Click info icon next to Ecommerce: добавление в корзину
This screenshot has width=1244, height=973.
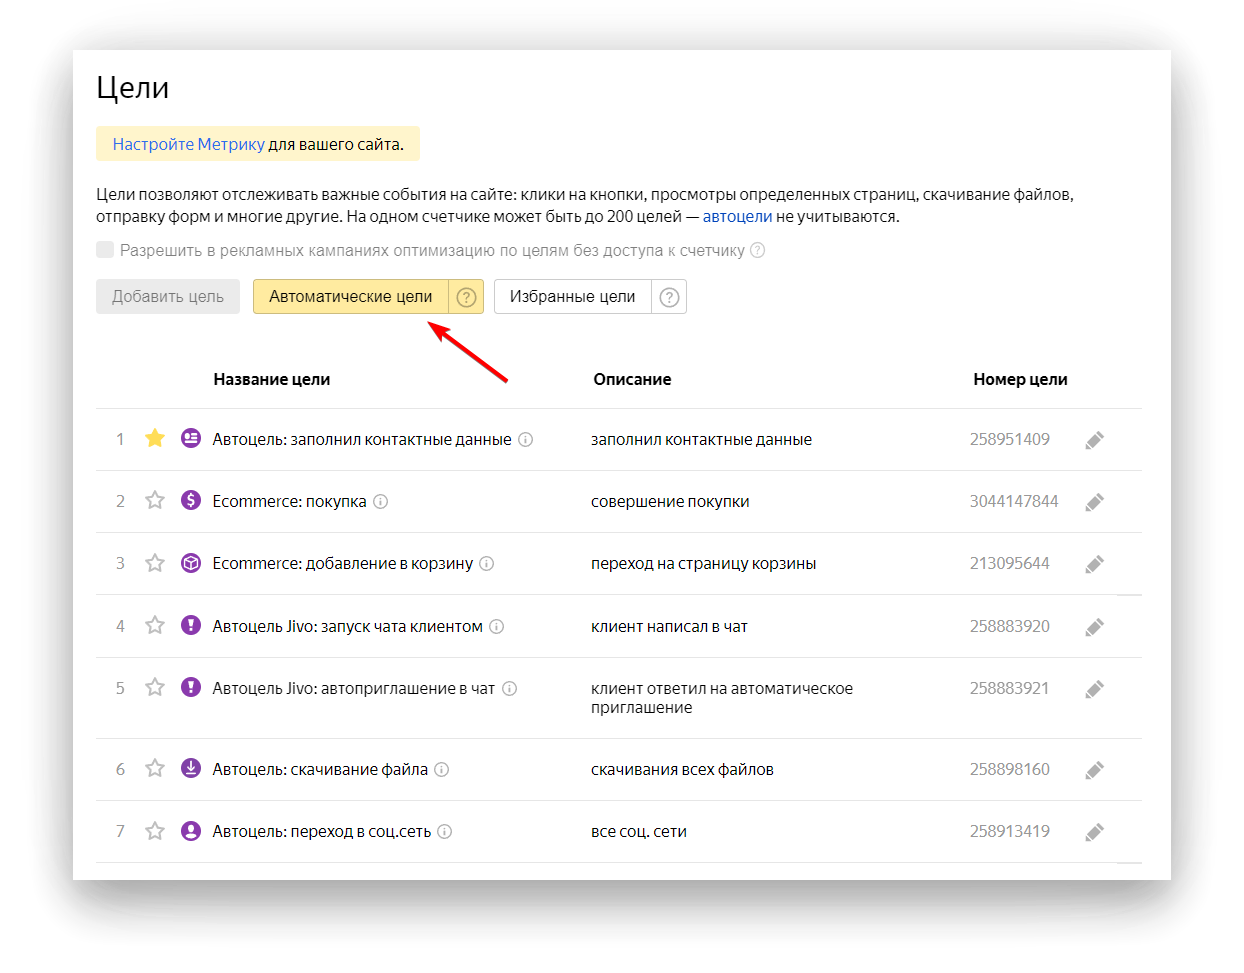[x=487, y=563]
